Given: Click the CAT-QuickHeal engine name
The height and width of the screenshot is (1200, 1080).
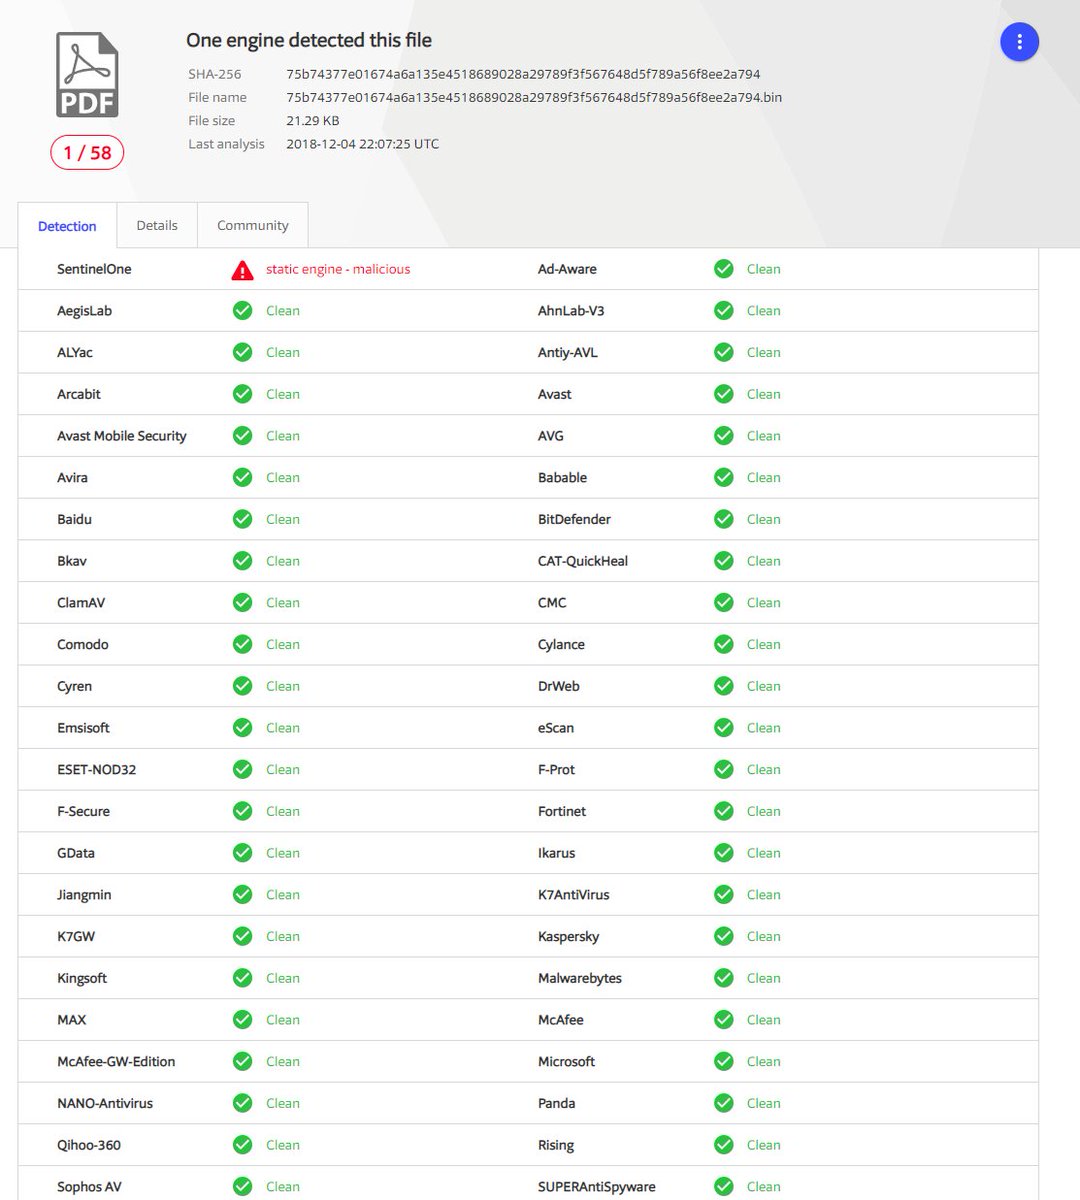Looking at the screenshot, I should tap(583, 561).
